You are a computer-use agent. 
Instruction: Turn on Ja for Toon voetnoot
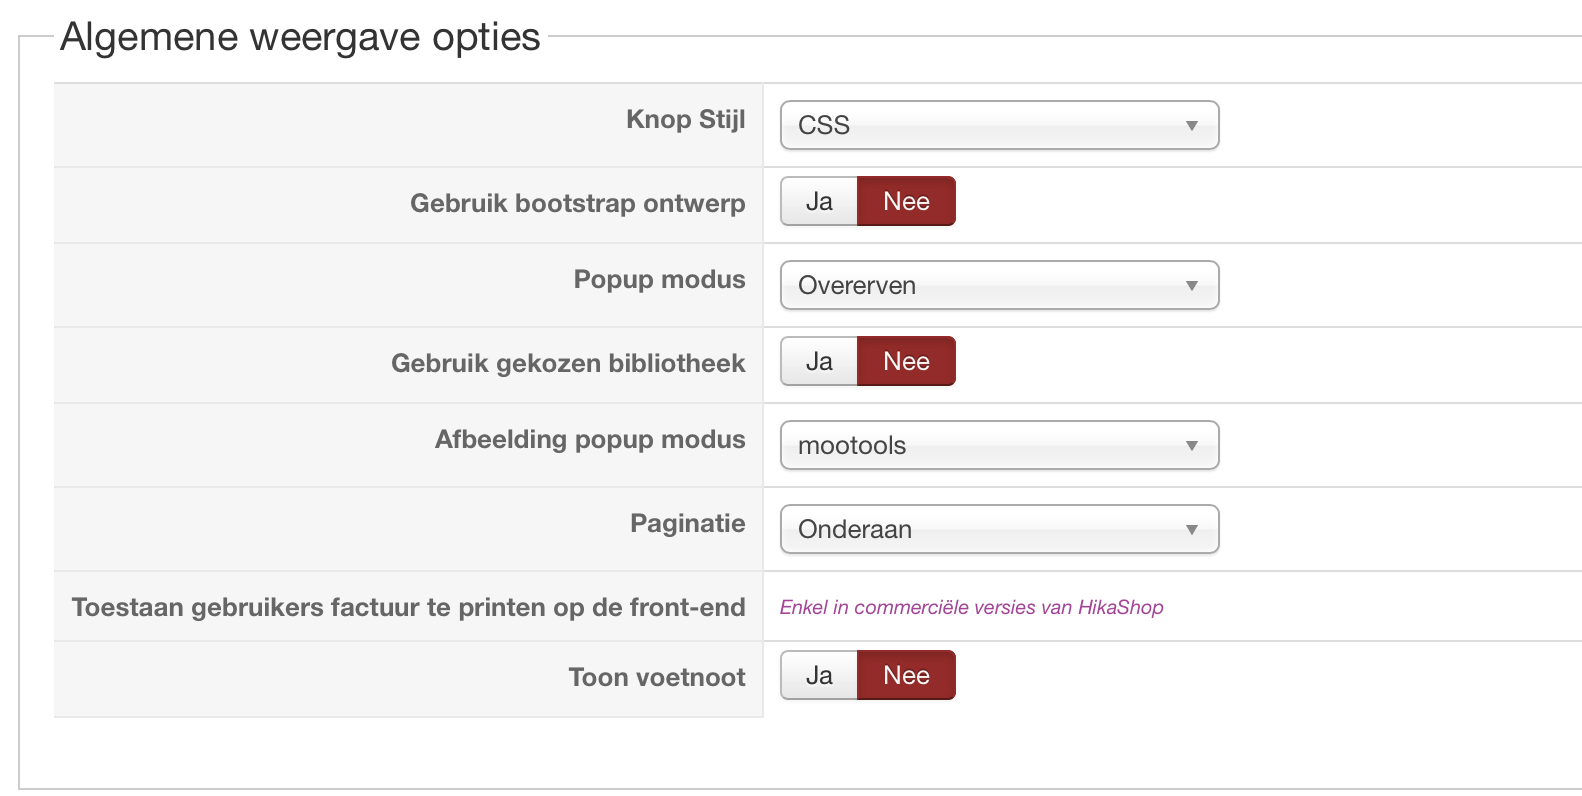pos(819,676)
